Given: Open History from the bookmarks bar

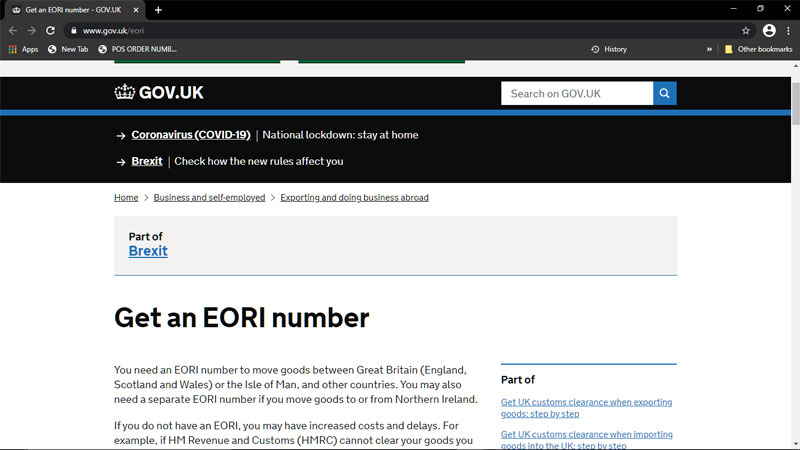Looking at the screenshot, I should pyautogui.click(x=609, y=49).
